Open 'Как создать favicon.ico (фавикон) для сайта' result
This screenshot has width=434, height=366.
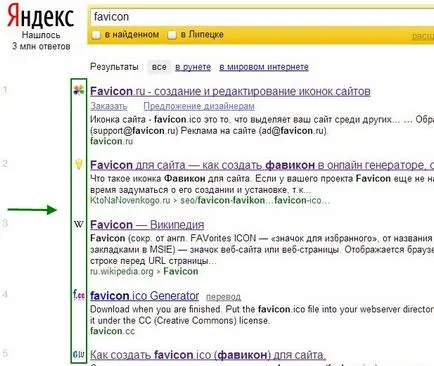click(x=208, y=355)
